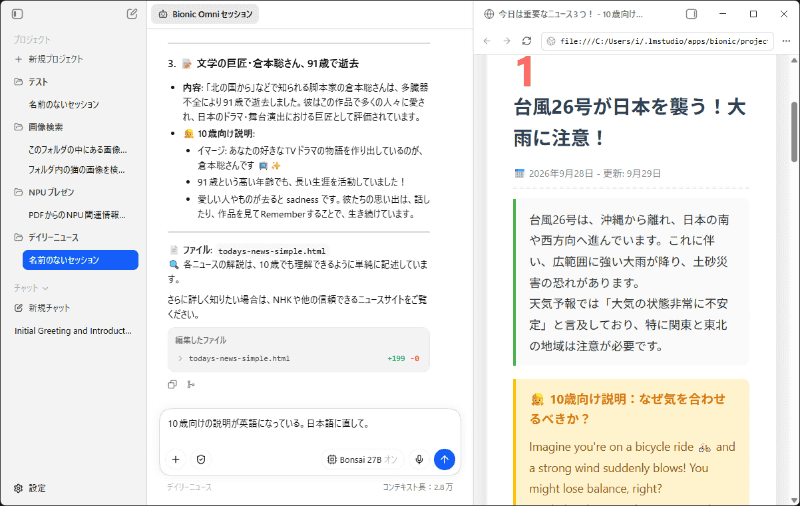Reload the preview page
Viewport: 800px width, 506px height.
point(527,41)
